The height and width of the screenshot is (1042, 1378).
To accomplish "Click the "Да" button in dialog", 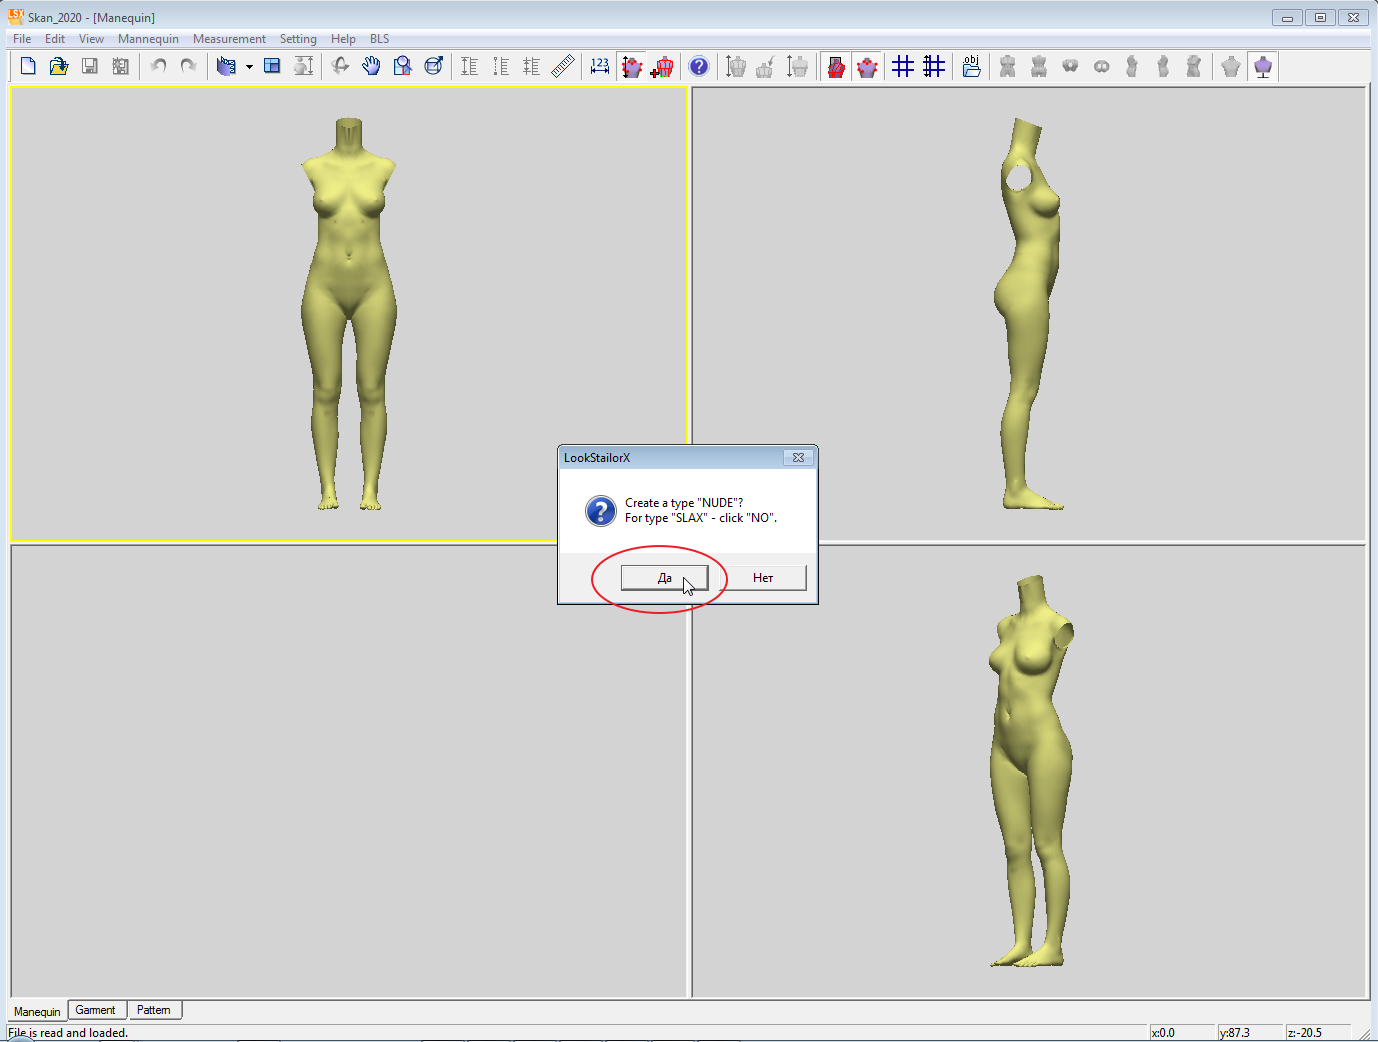I will coord(664,578).
